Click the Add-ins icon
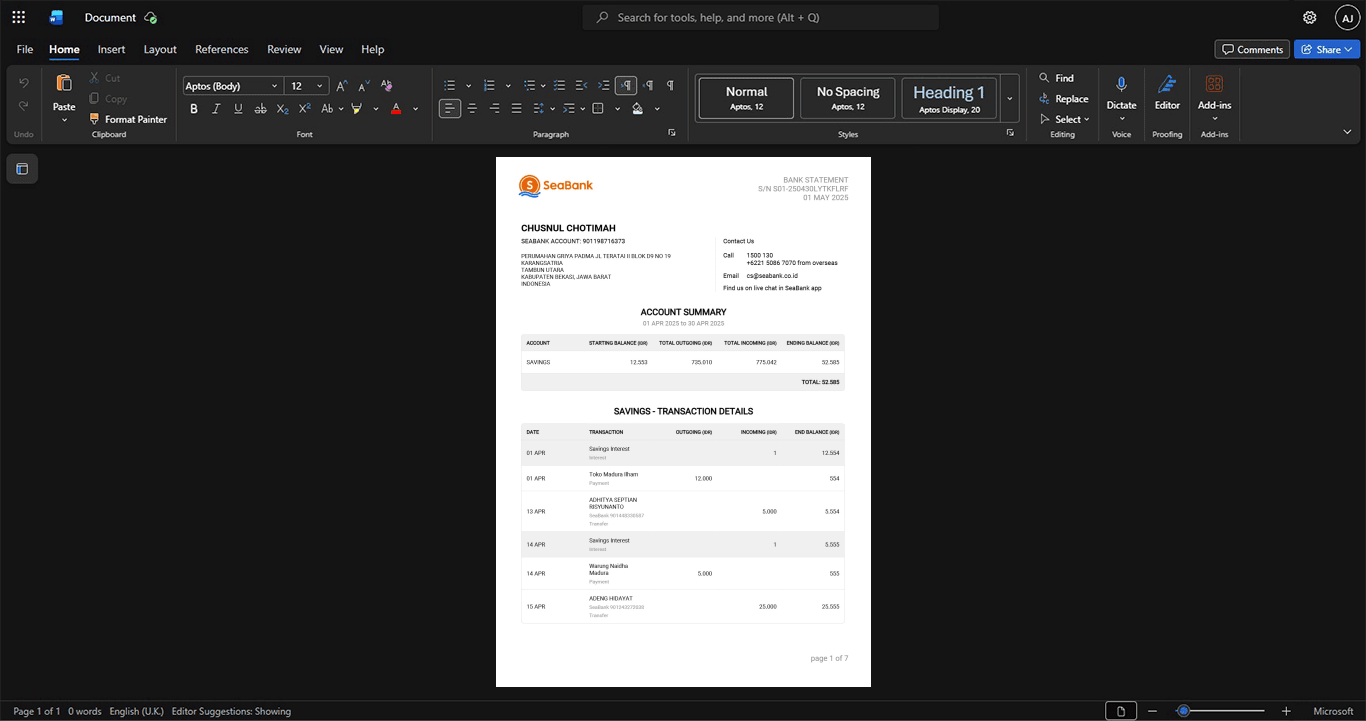Screen dimensions: 1366x721 (1215, 84)
